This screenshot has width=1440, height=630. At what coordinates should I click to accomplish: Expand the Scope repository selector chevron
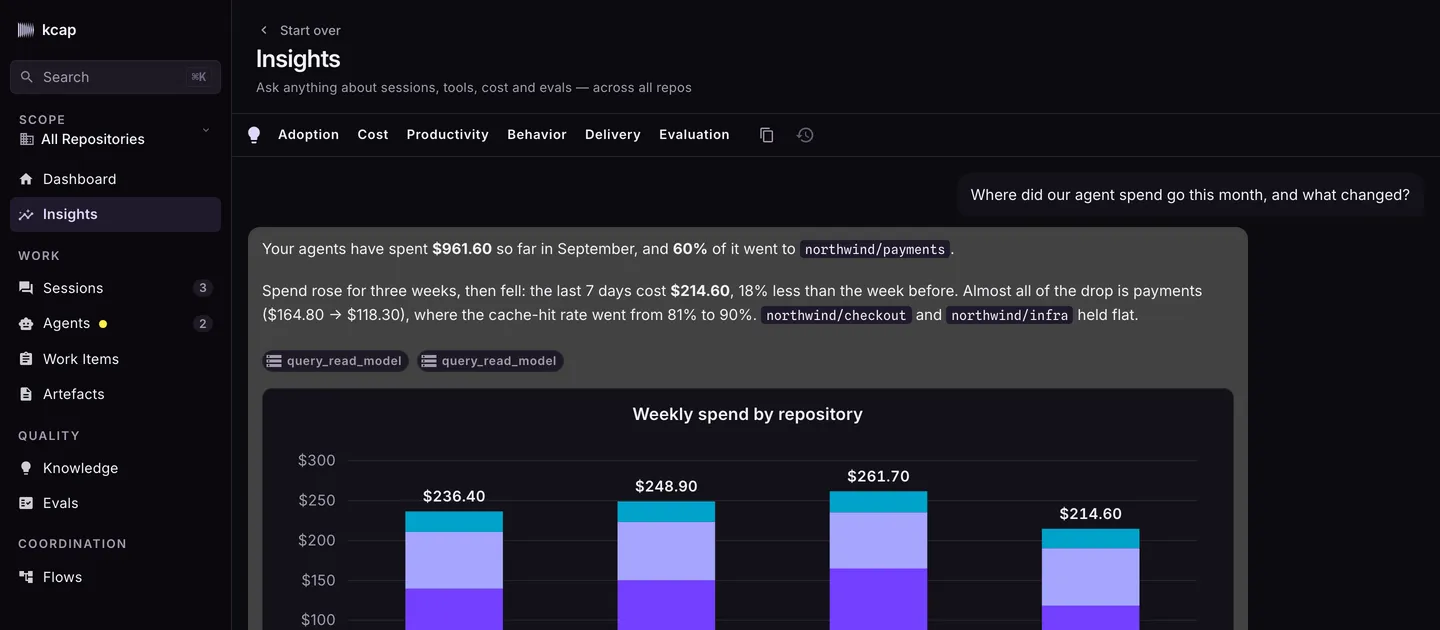point(206,129)
